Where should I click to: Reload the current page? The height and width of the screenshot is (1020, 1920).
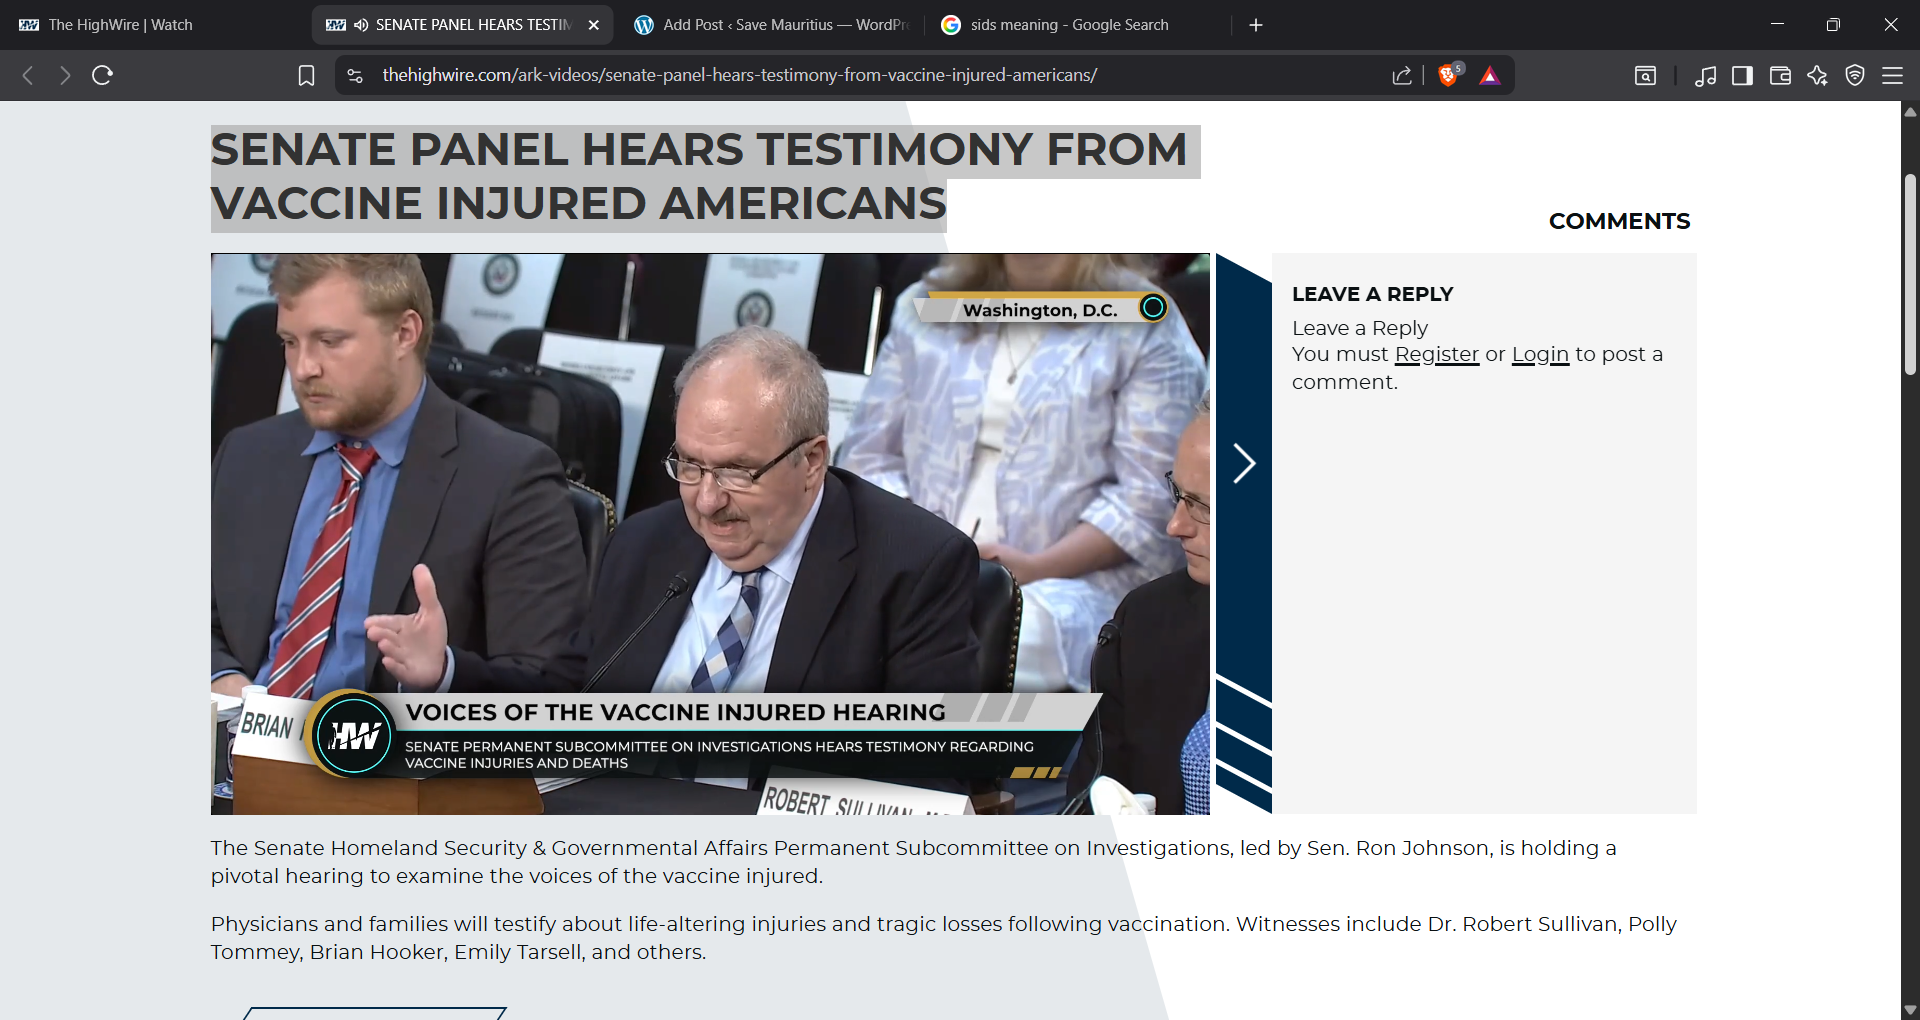[x=102, y=75]
